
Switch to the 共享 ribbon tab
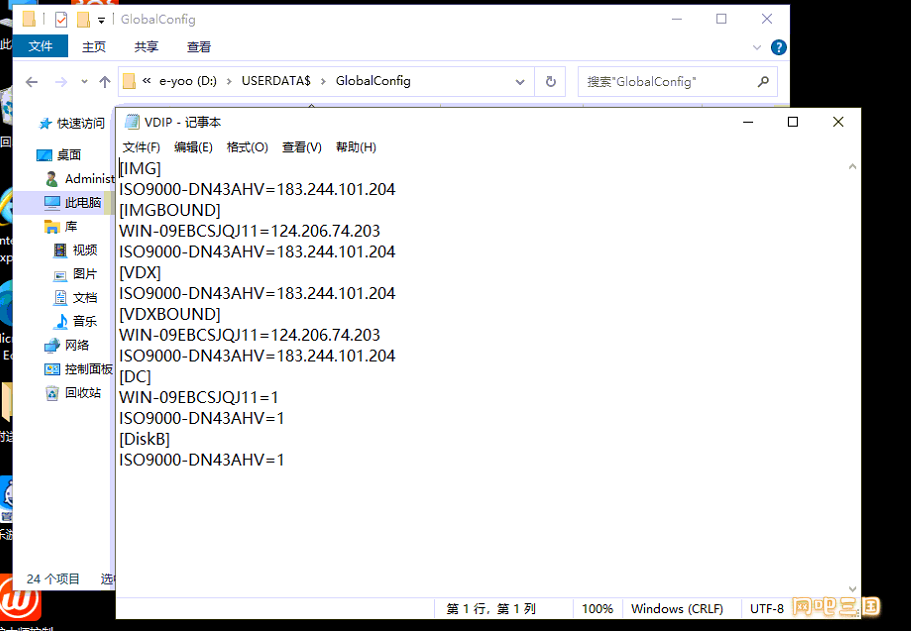click(x=146, y=46)
